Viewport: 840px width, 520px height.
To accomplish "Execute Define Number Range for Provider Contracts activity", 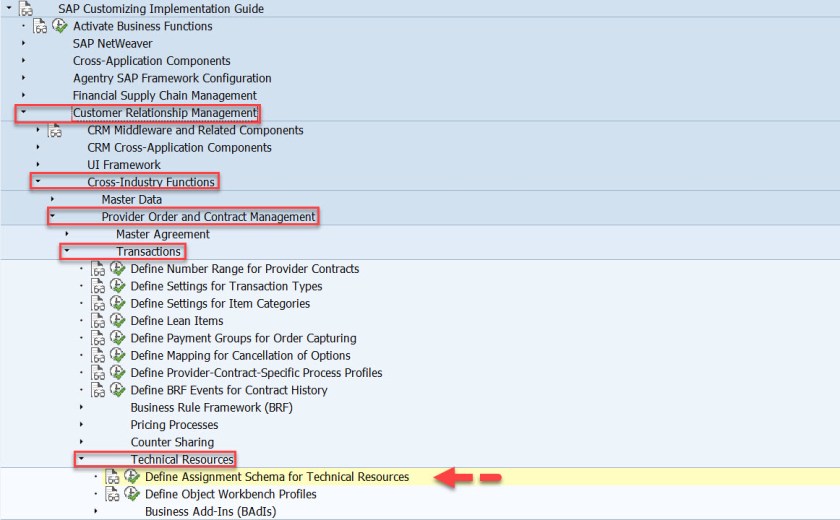I will pyautogui.click(x=117, y=268).
